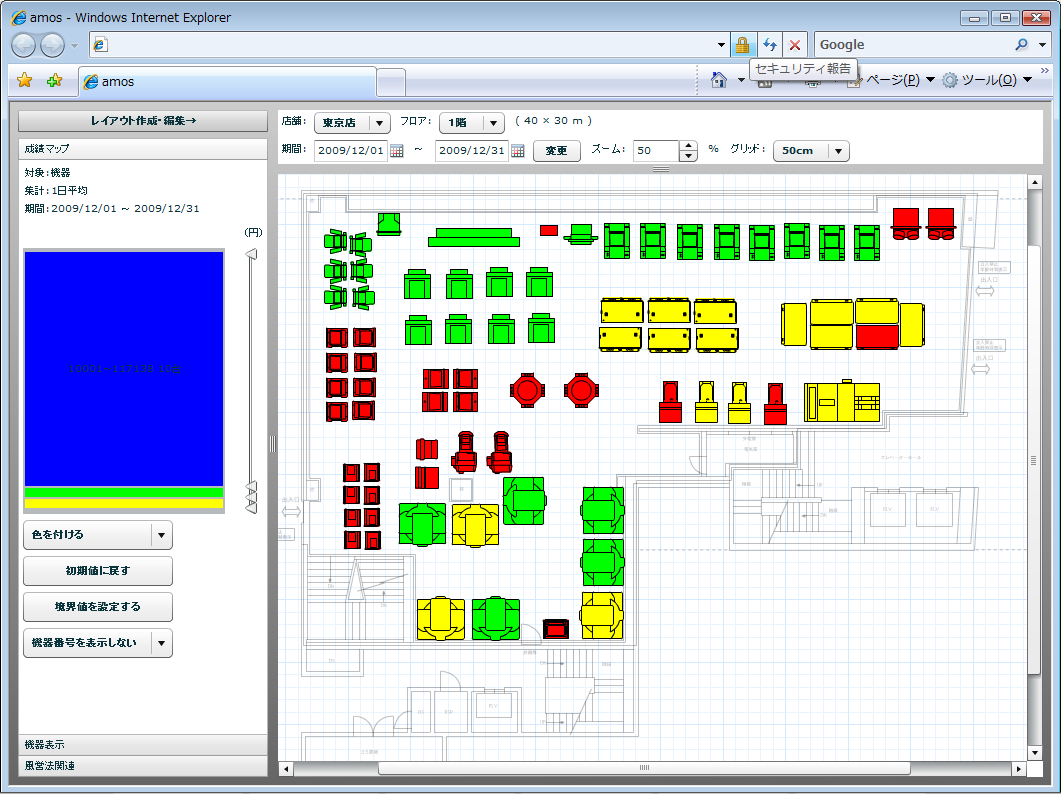Open the grid 50cm dropdown
This screenshot has height=794, width=1061.
click(x=838, y=151)
